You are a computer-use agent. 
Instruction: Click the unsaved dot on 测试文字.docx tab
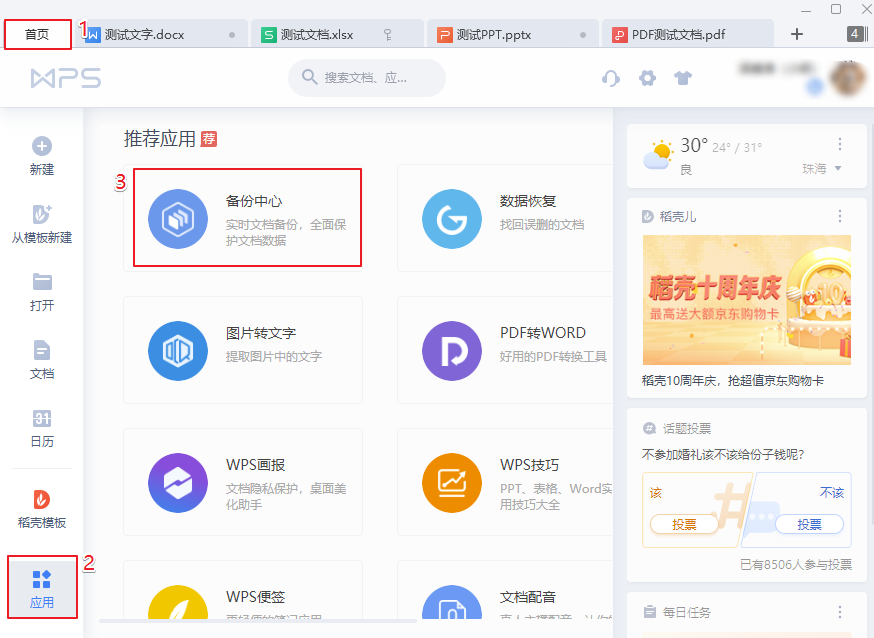click(232, 35)
